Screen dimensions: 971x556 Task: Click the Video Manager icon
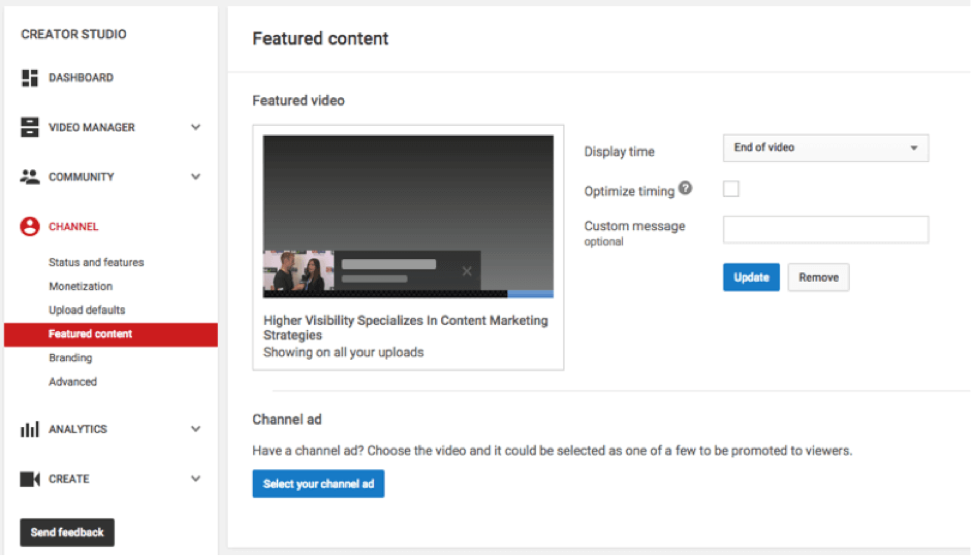(x=30, y=128)
